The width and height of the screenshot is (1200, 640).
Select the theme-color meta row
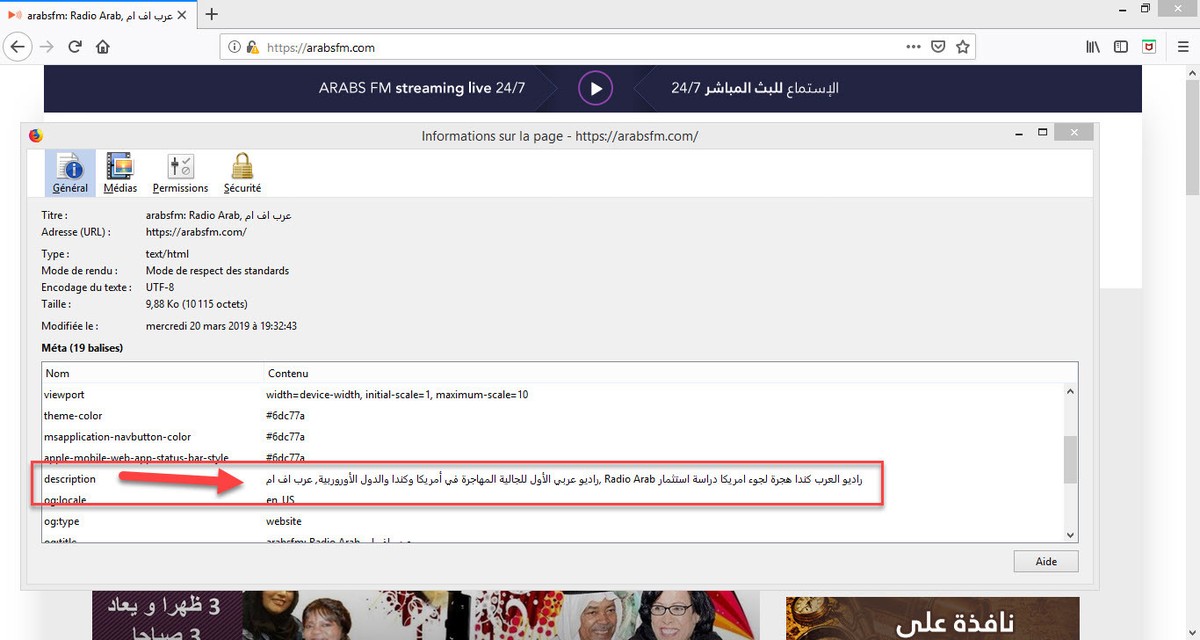(552, 415)
